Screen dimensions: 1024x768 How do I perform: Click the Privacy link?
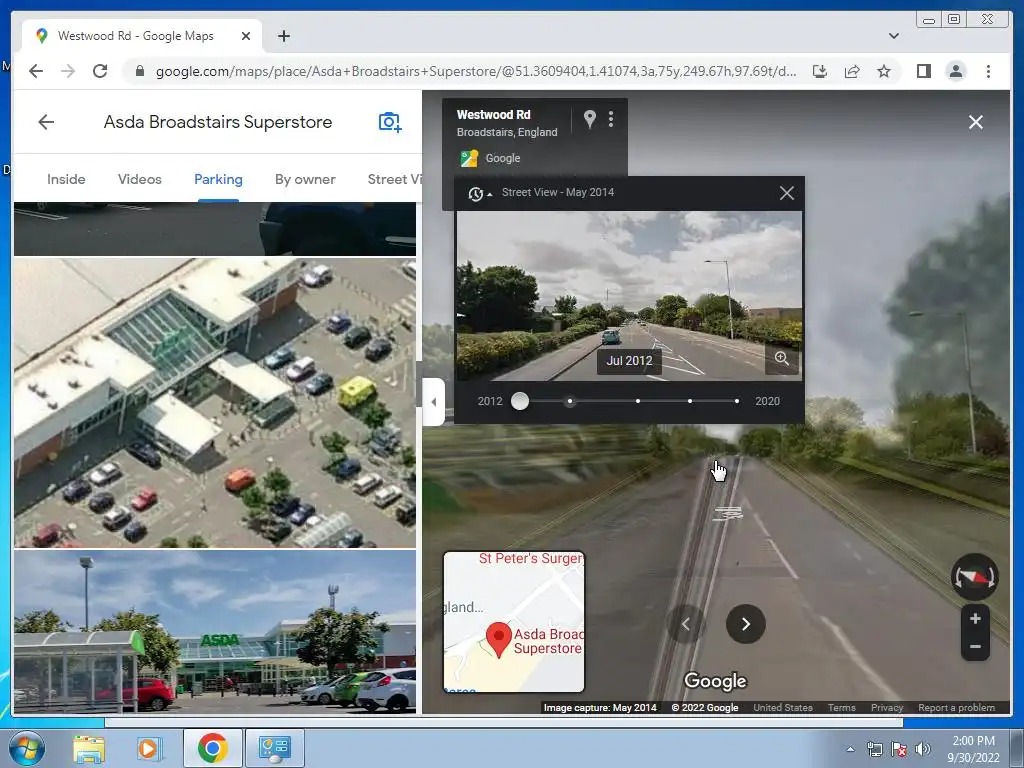pos(886,707)
